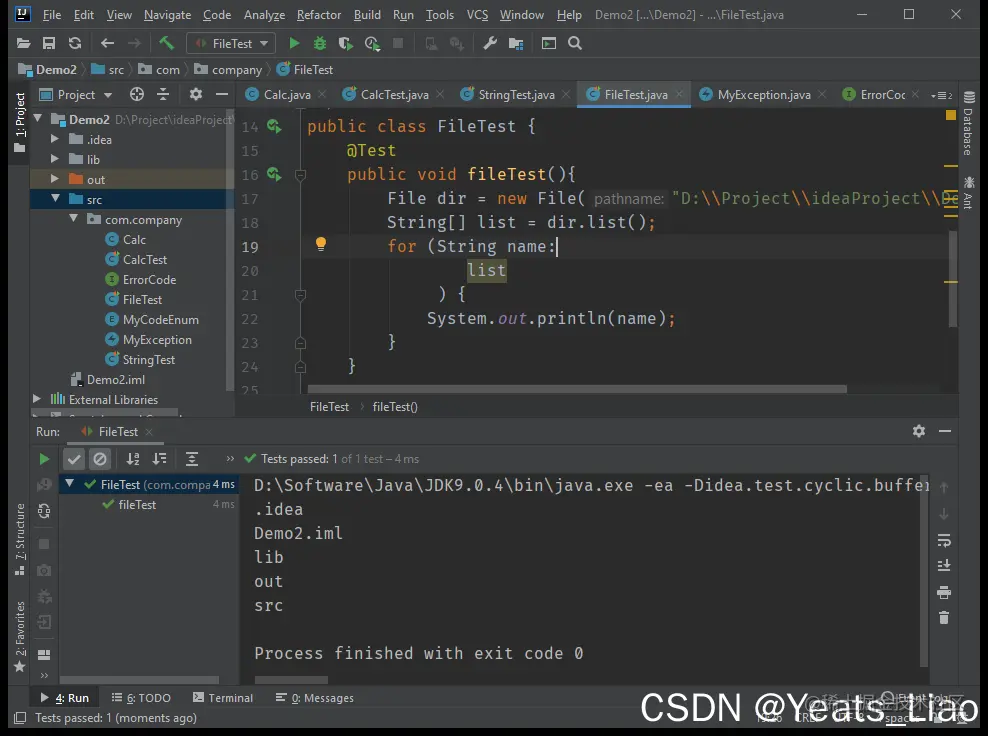The image size is (988, 736).
Task: Hide the Project panel with minus icon
Action: pyautogui.click(x=222, y=95)
